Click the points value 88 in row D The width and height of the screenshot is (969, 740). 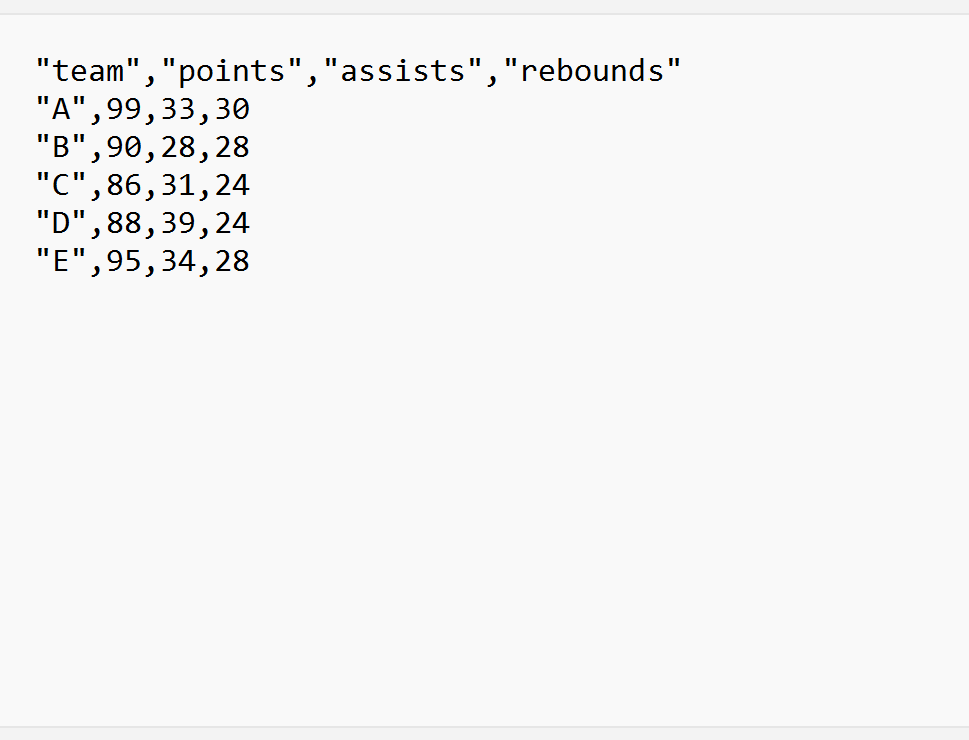click(x=124, y=223)
